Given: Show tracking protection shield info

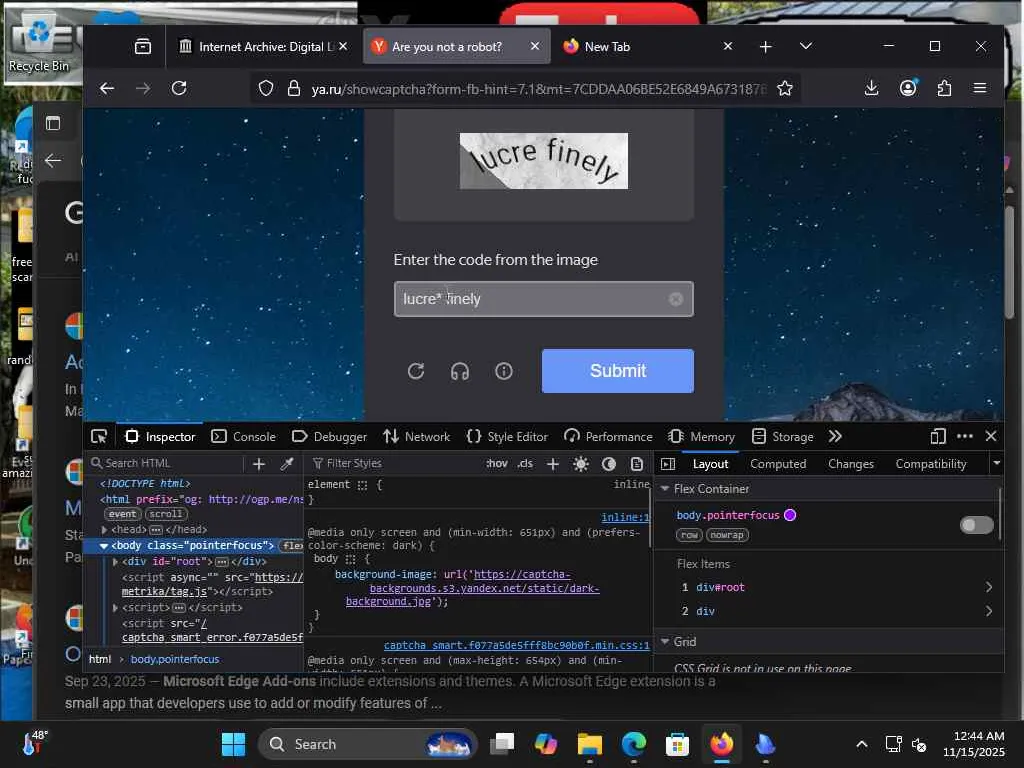Looking at the screenshot, I should (x=266, y=88).
